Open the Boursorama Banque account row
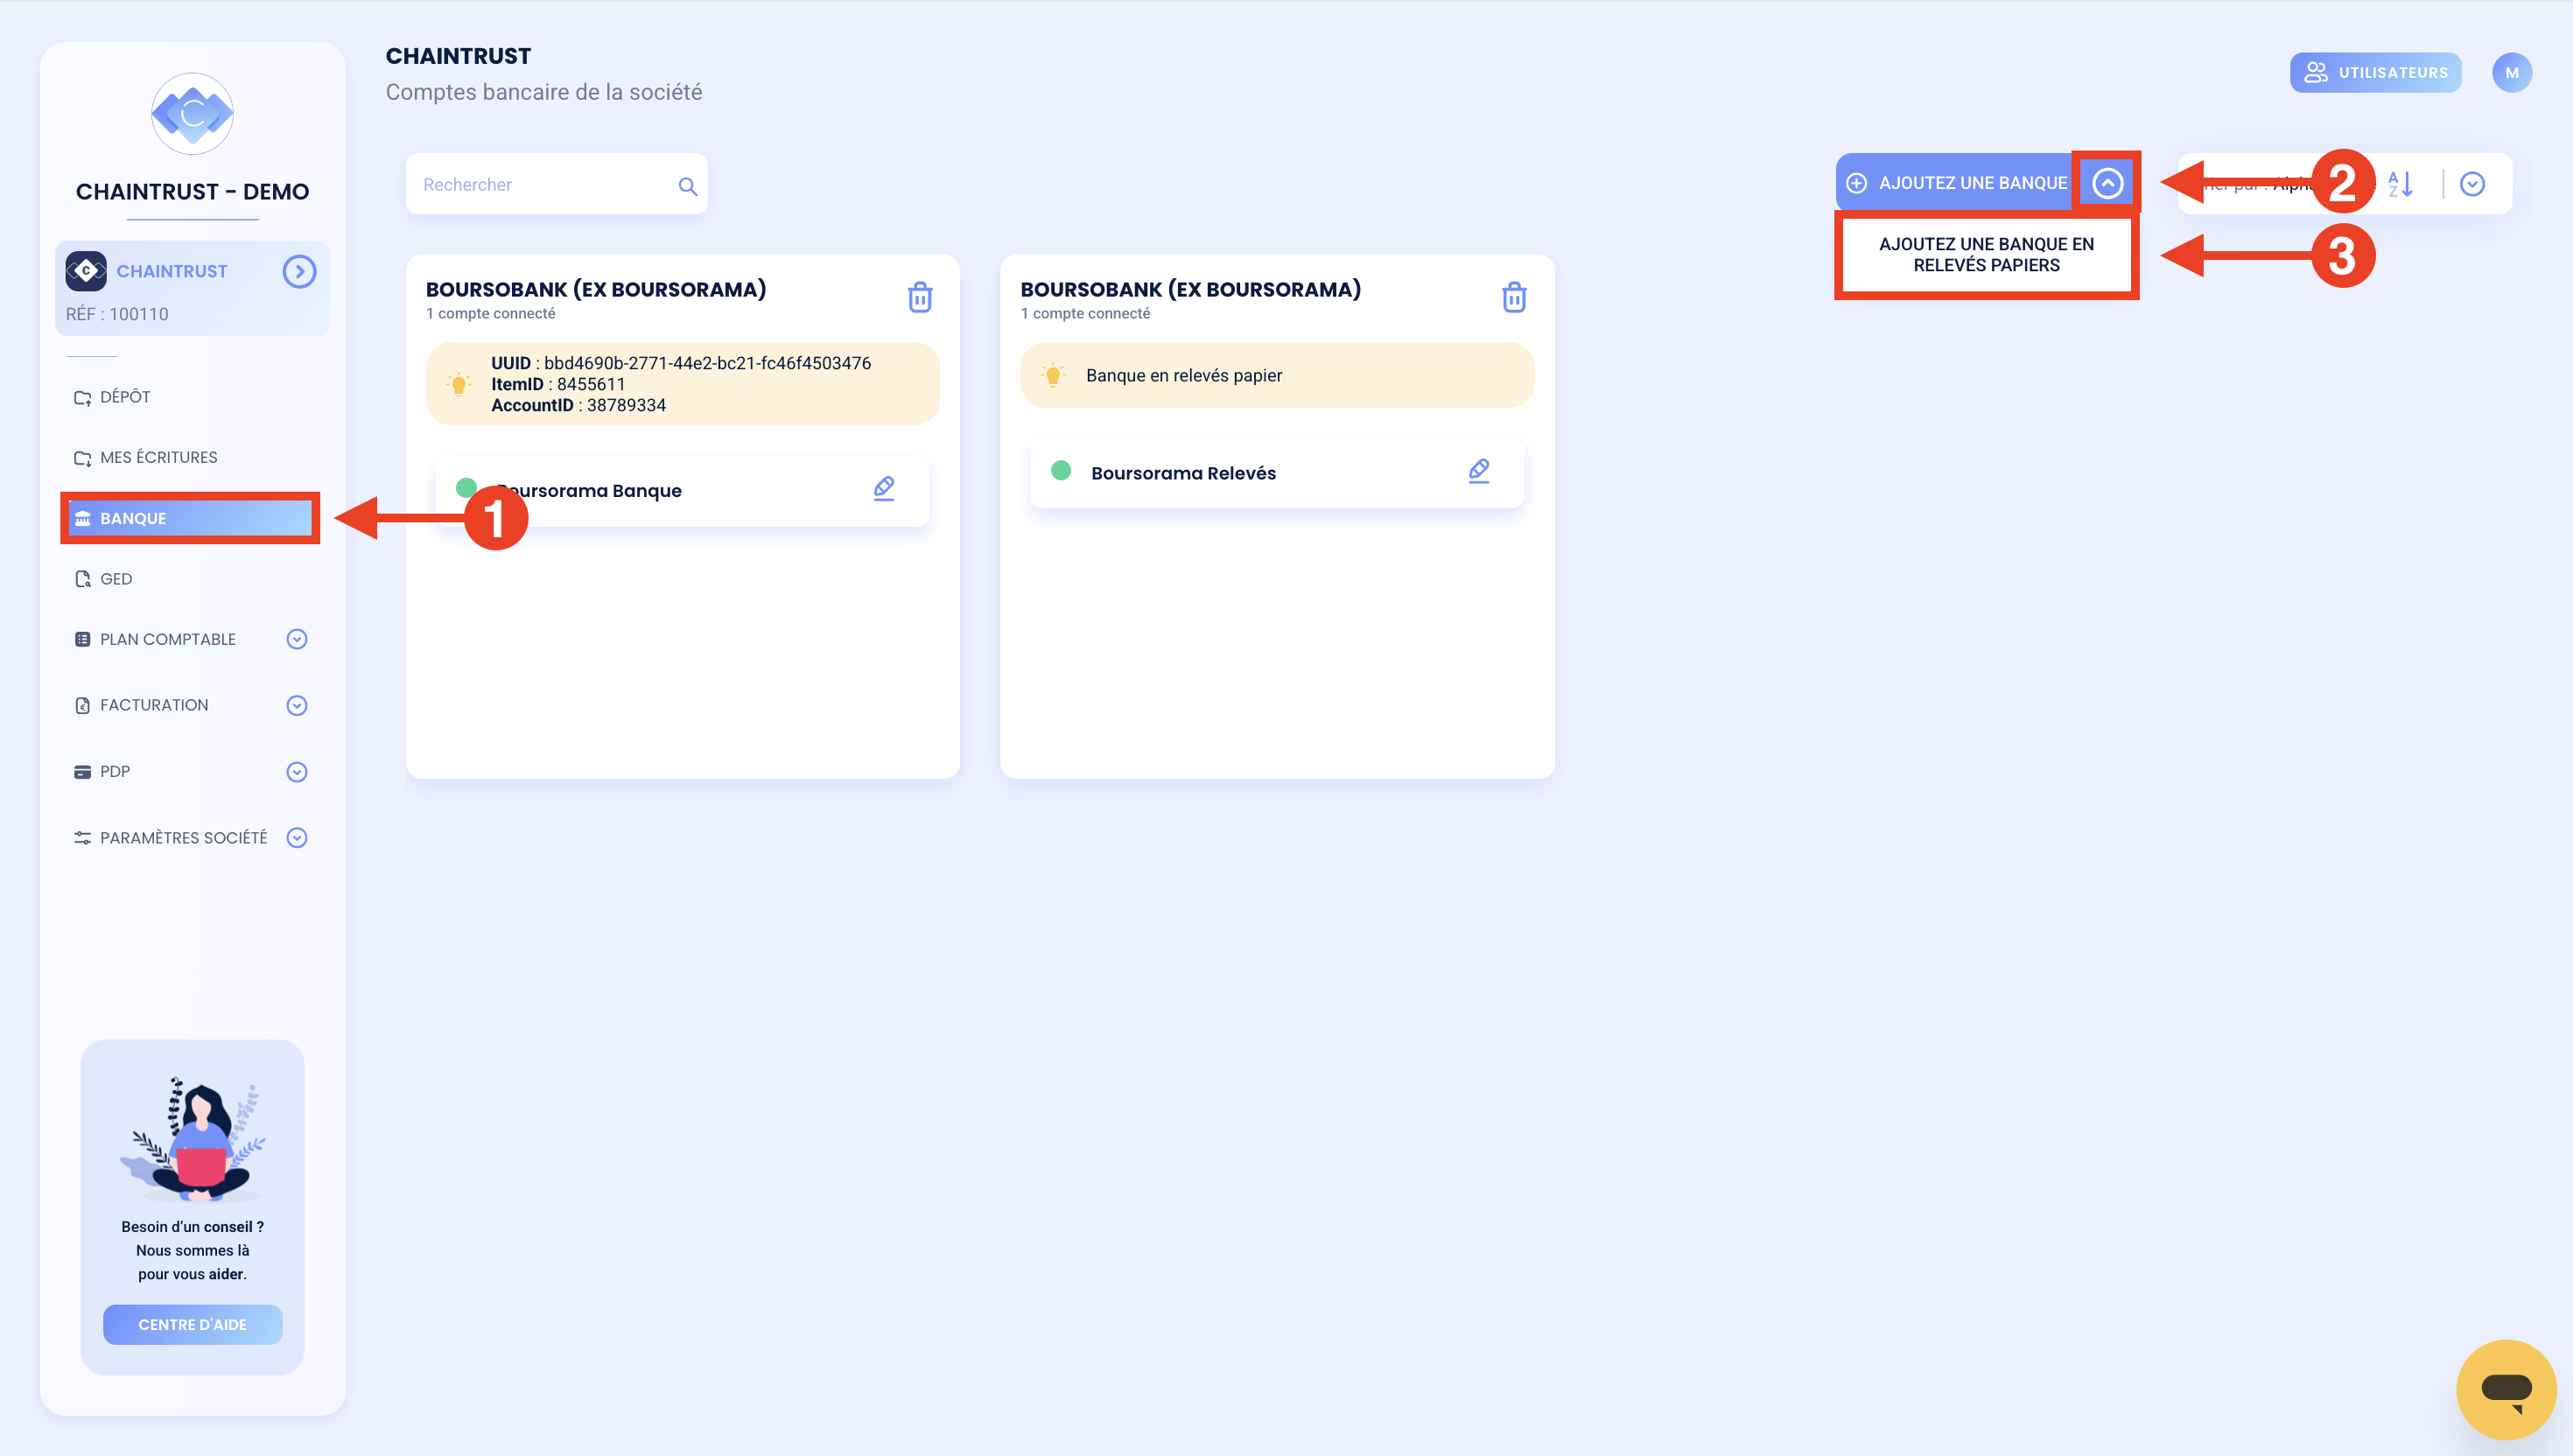 pos(682,490)
